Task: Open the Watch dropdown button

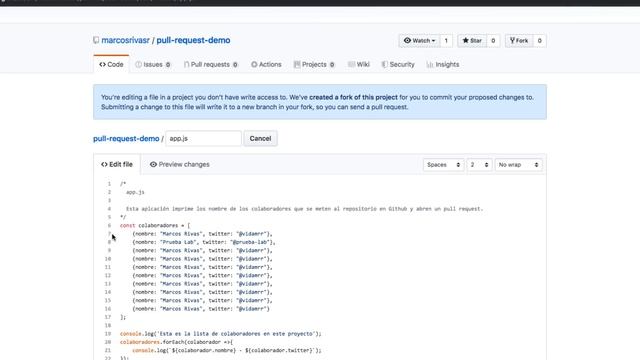Action: tap(420, 40)
